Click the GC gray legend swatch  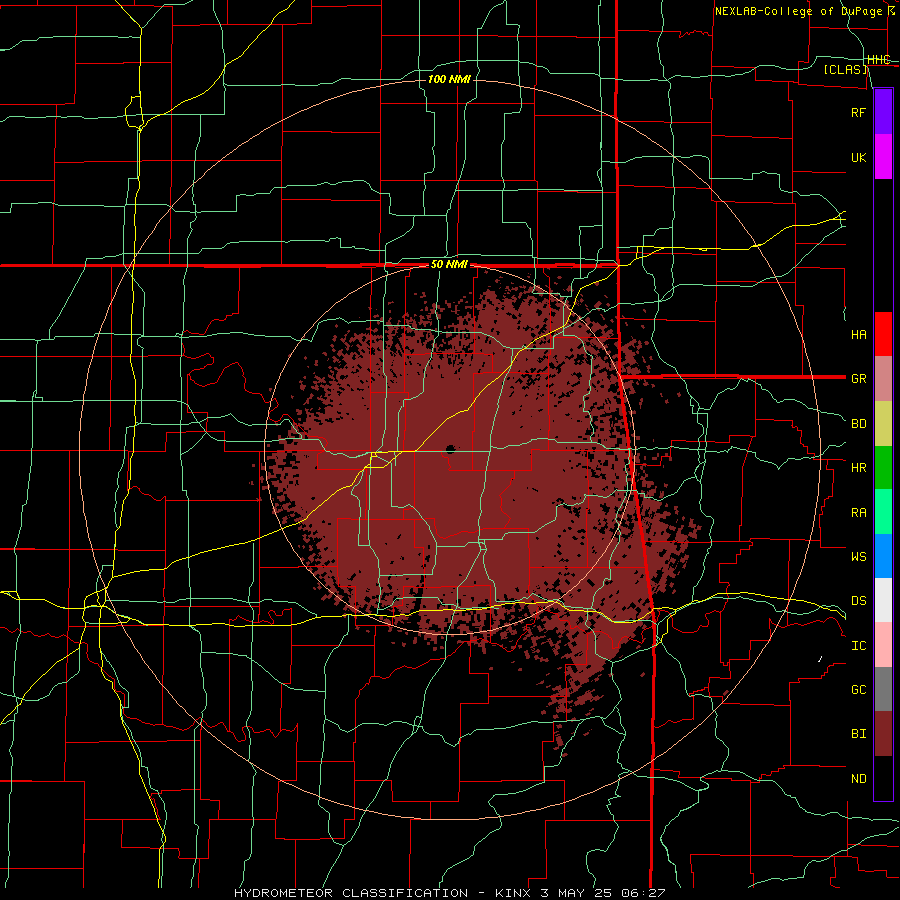[883, 689]
